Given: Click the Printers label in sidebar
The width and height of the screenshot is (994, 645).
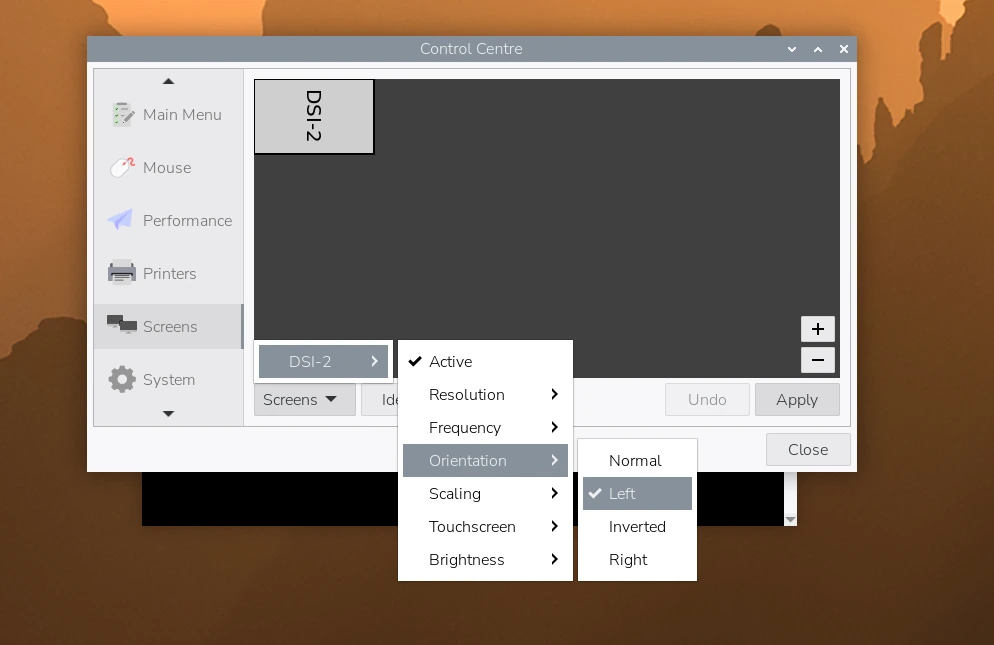Looking at the screenshot, I should tap(169, 273).
